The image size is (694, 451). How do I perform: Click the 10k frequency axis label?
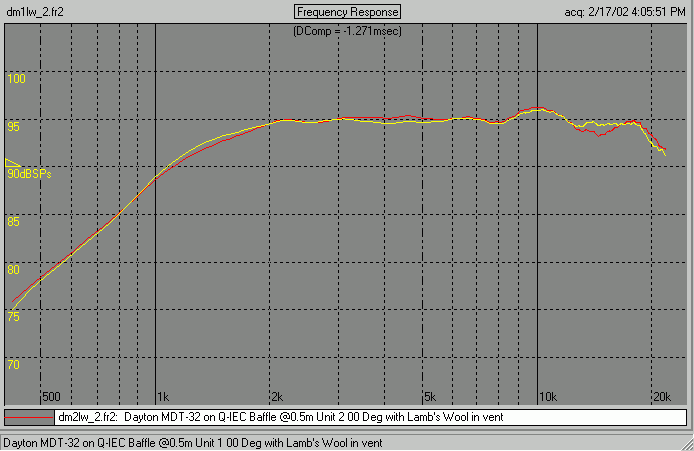pyautogui.click(x=548, y=397)
